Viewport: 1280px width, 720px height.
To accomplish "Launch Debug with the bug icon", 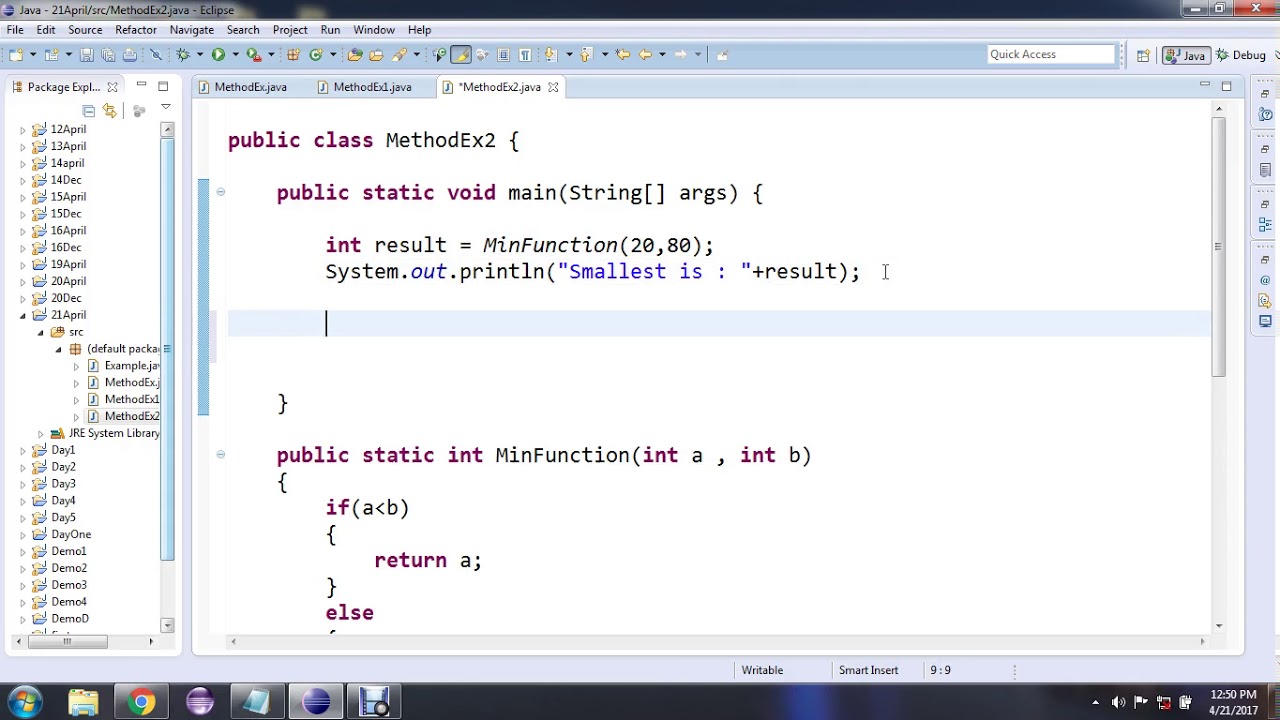I will (x=184, y=55).
